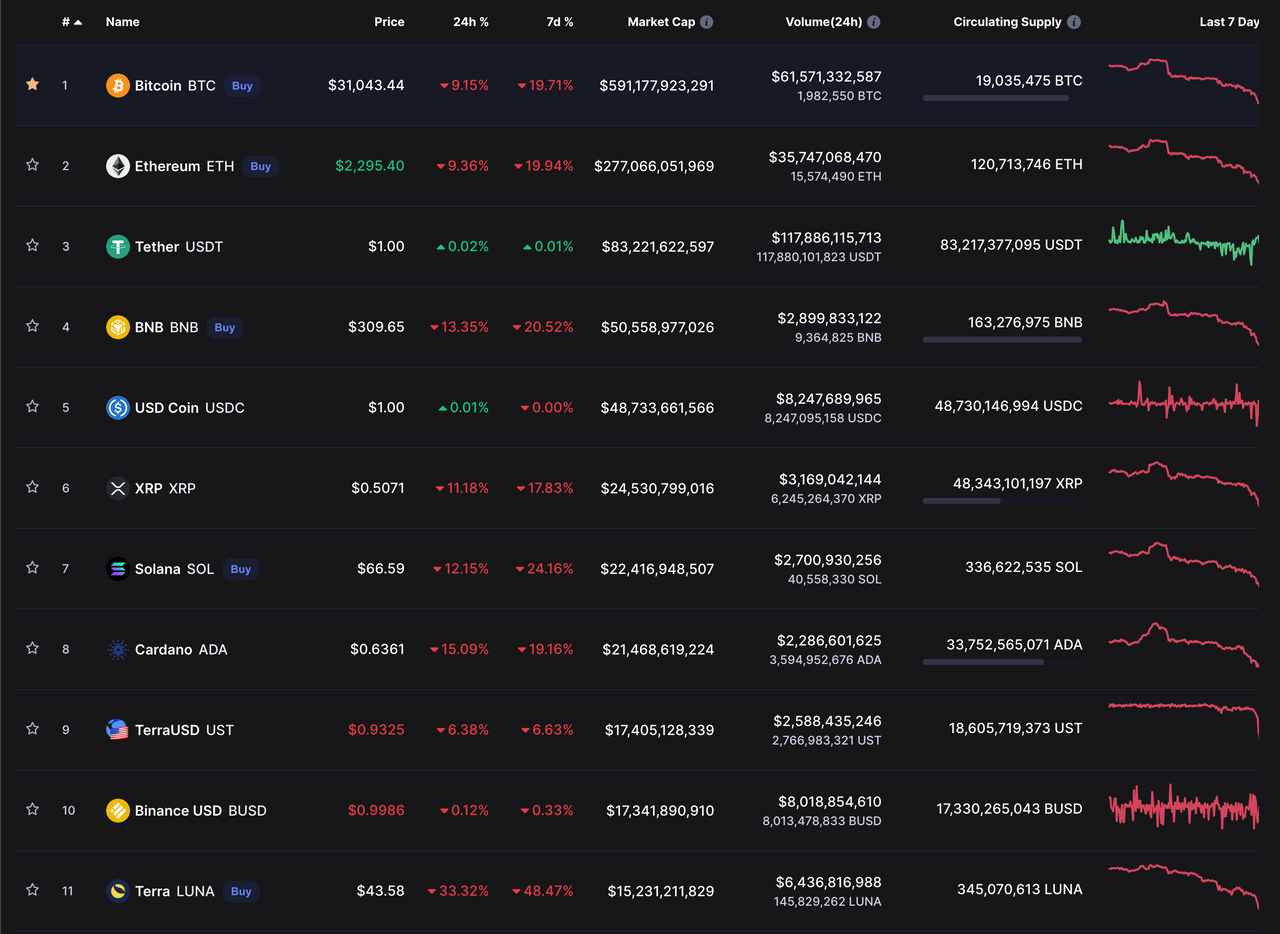
Task: Sort by Volume(24h) column header
Action: tap(824, 22)
